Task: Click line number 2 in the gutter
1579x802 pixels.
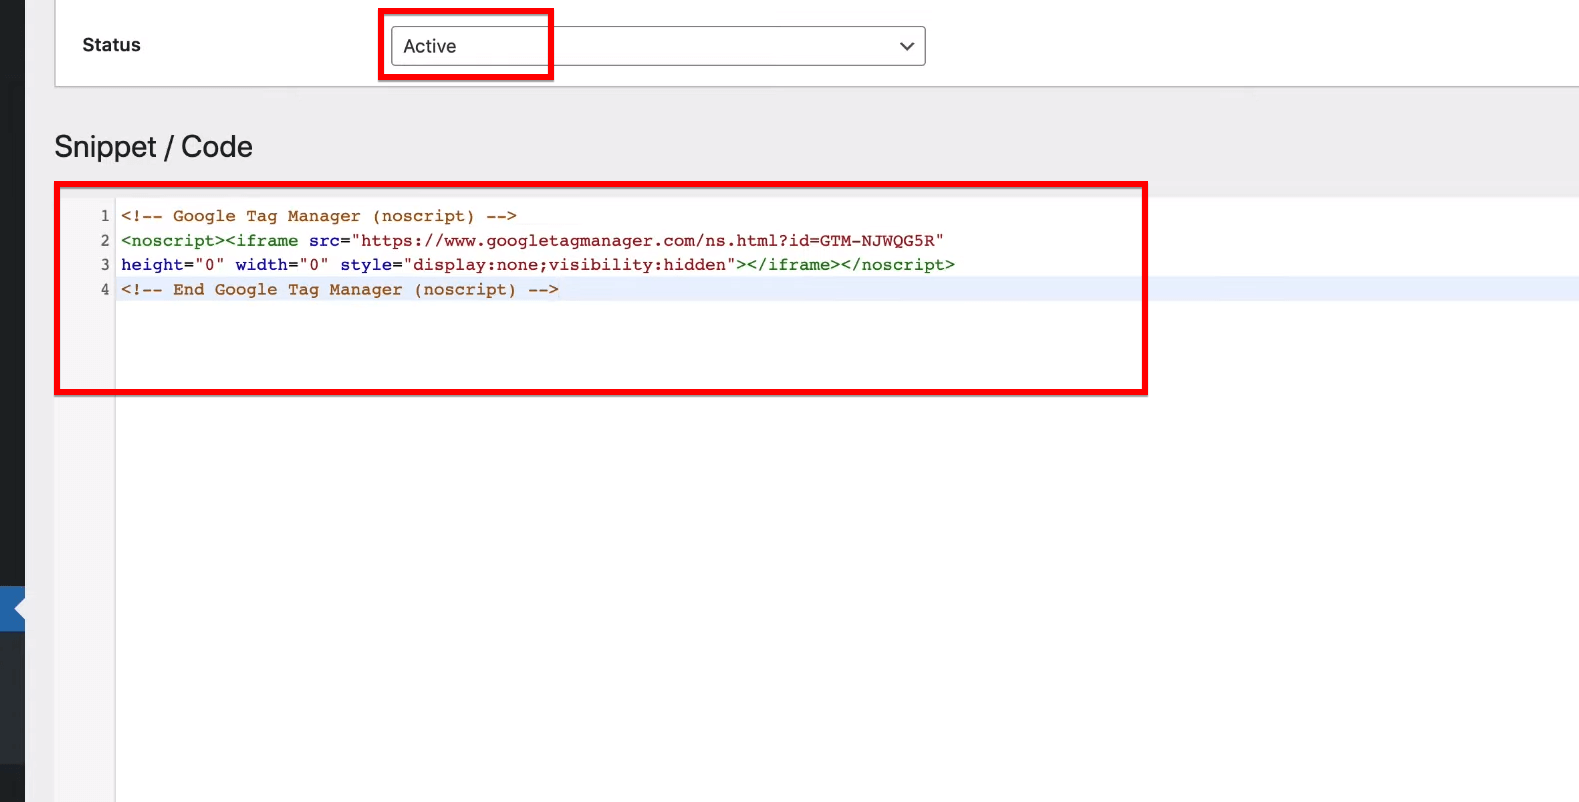Action: point(104,241)
